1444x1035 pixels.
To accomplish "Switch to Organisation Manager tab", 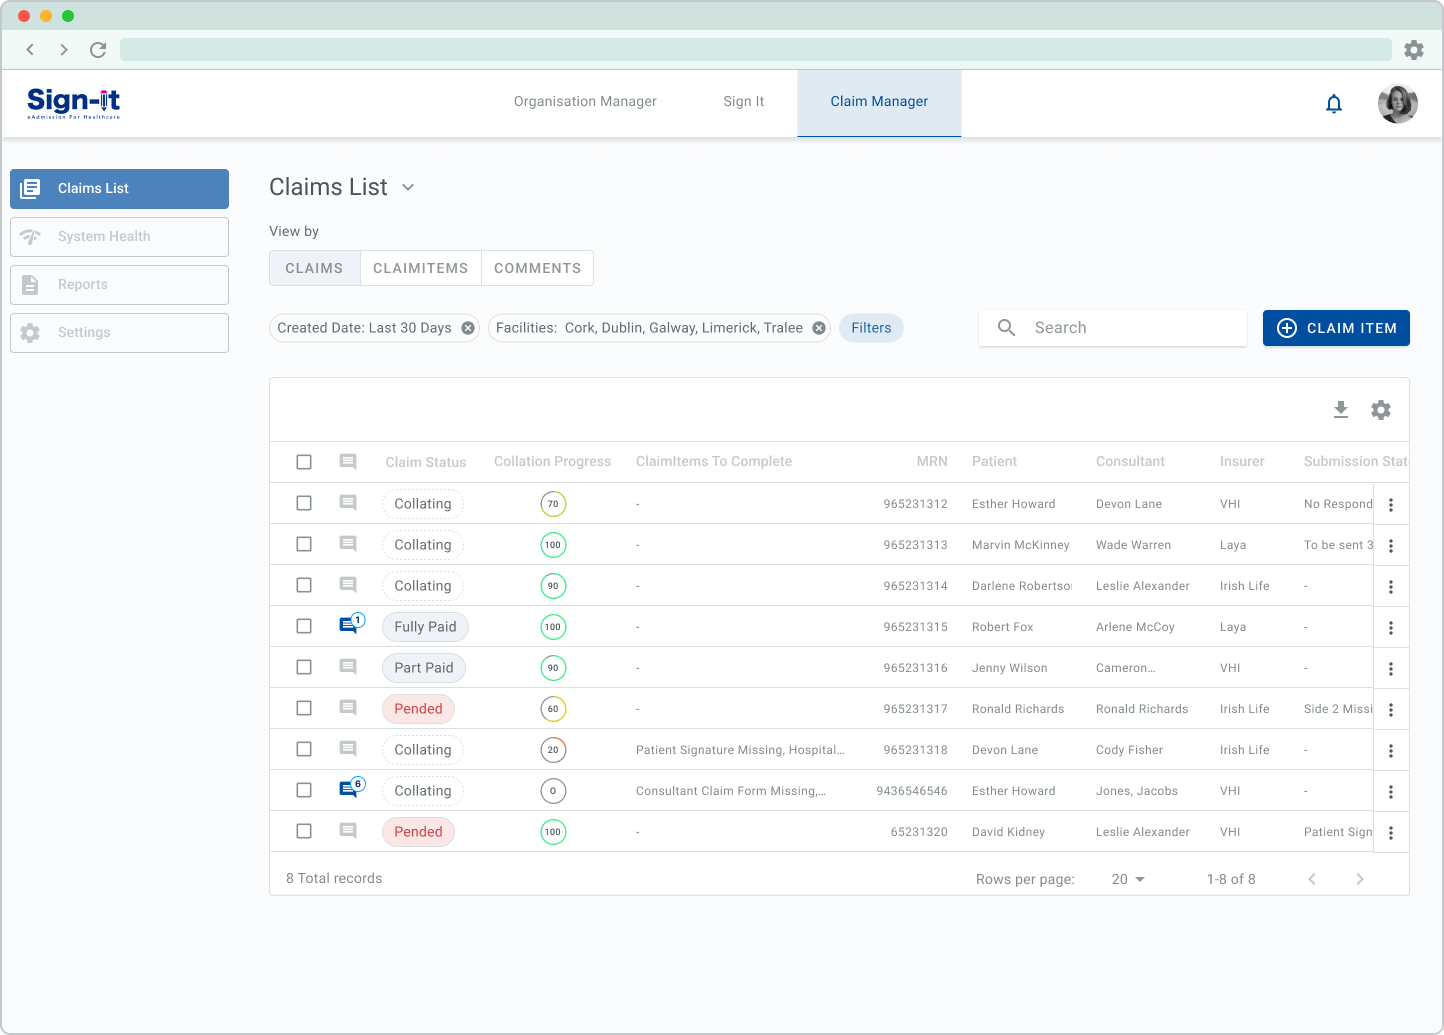I will 585,102.
